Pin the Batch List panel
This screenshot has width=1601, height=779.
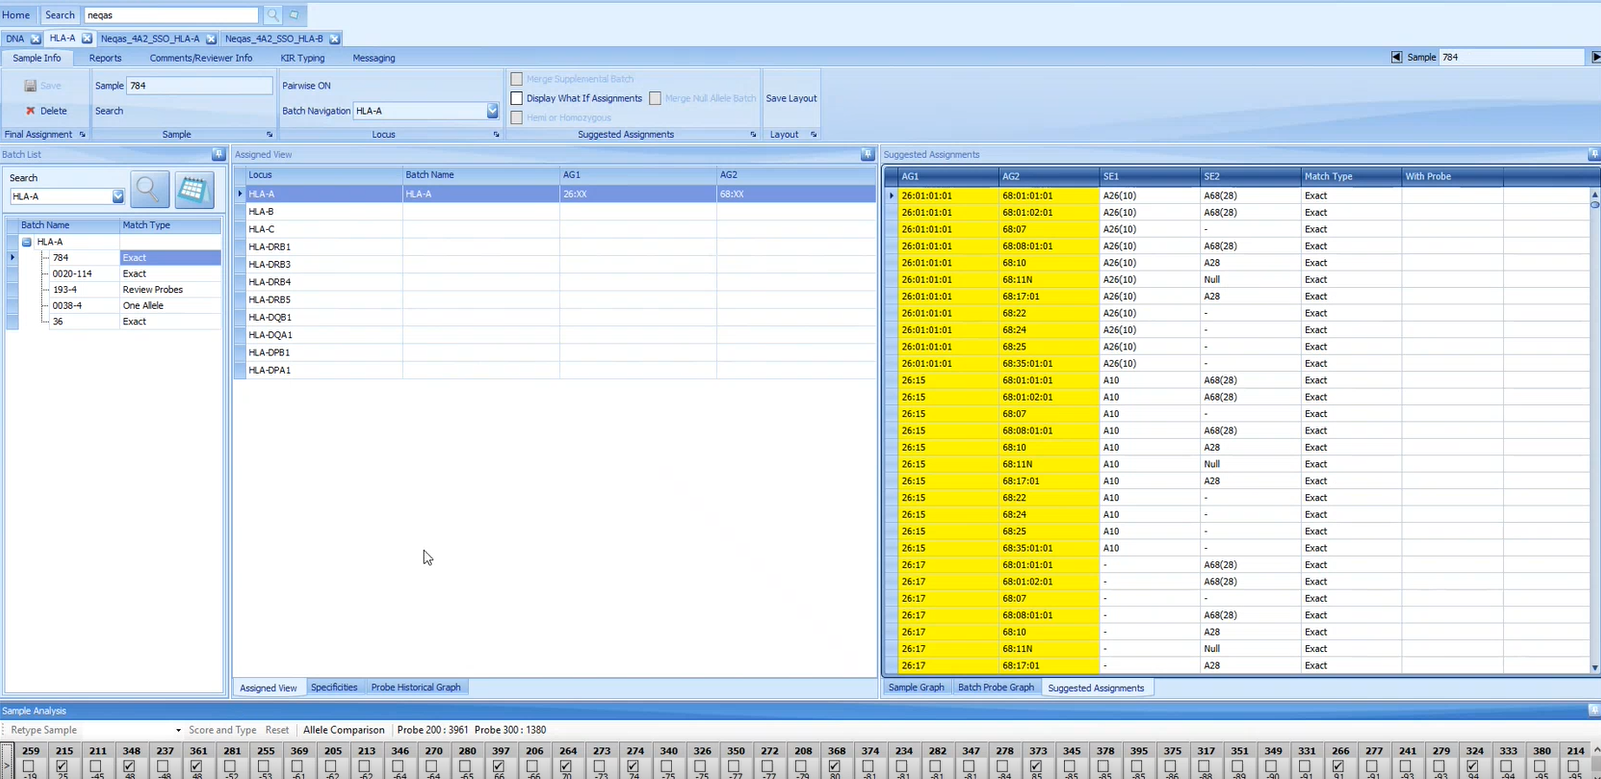coord(218,154)
